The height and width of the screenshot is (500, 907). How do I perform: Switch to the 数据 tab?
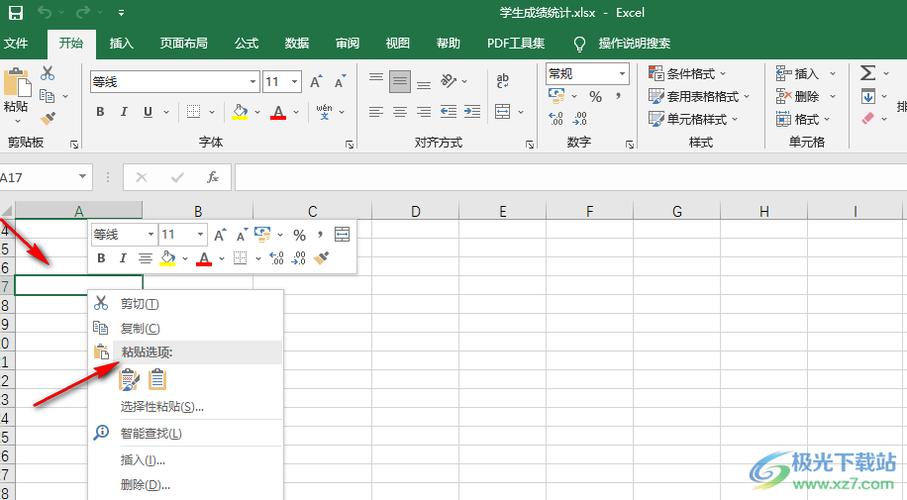[297, 43]
